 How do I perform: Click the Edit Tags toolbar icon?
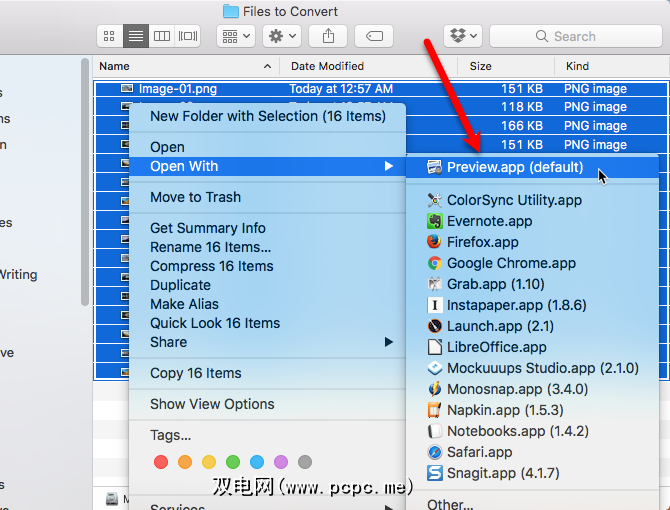pyautogui.click(x=374, y=36)
